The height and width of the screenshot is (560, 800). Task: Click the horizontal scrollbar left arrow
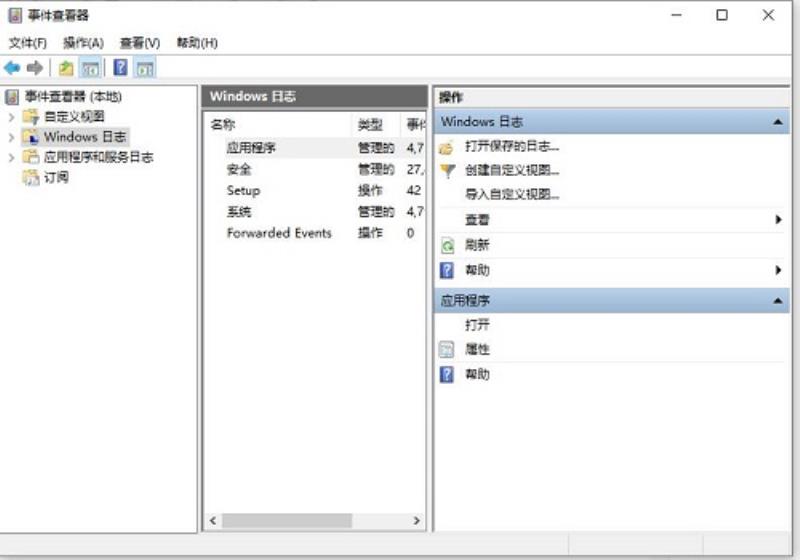coord(213,521)
